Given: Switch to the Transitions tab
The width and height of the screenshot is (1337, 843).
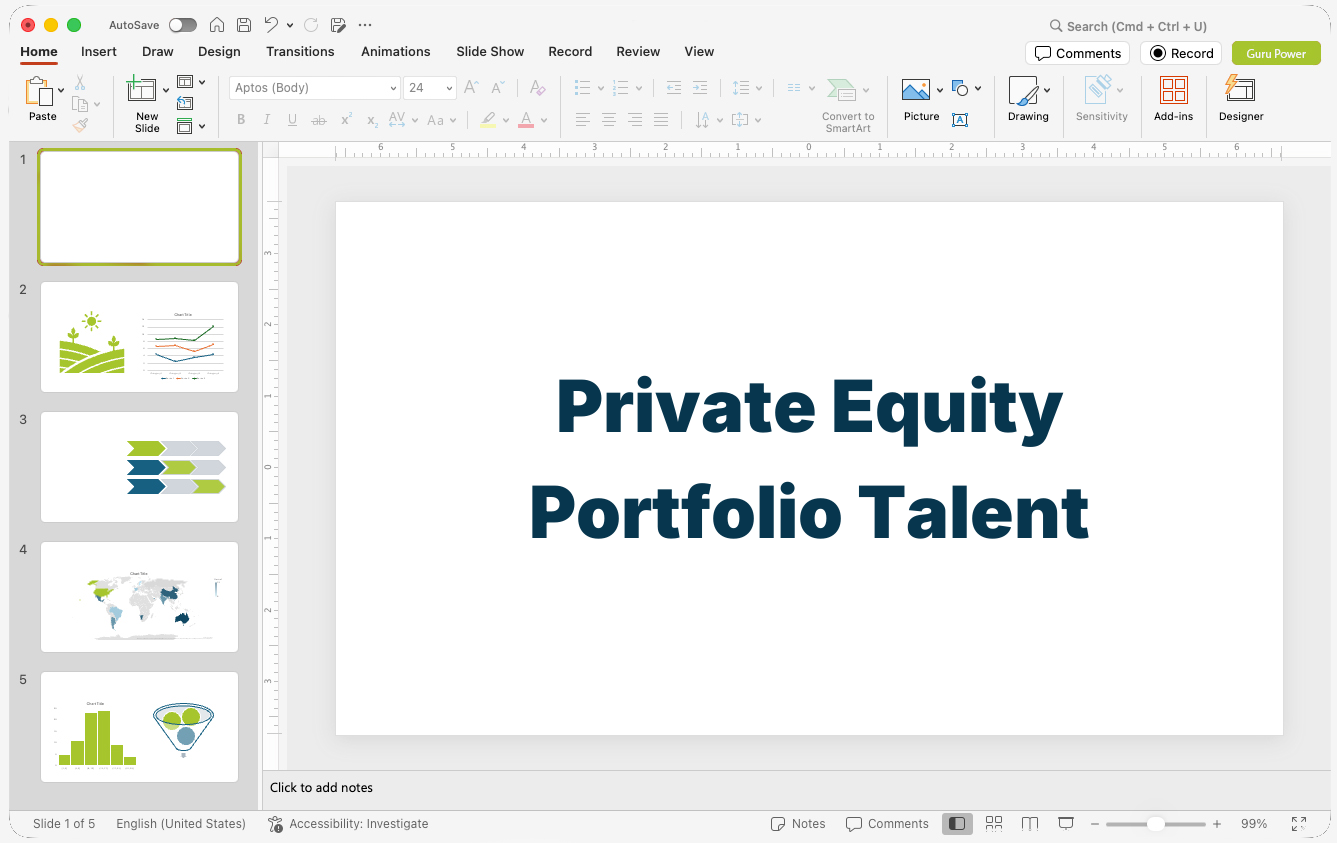Looking at the screenshot, I should [x=300, y=51].
